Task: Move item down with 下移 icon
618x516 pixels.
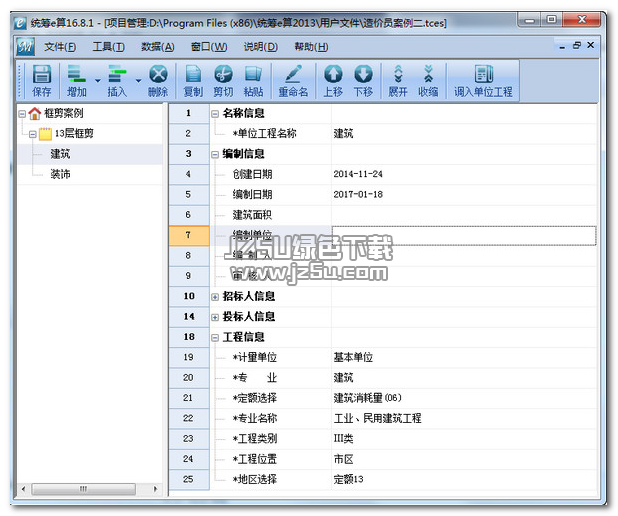Action: (363, 80)
